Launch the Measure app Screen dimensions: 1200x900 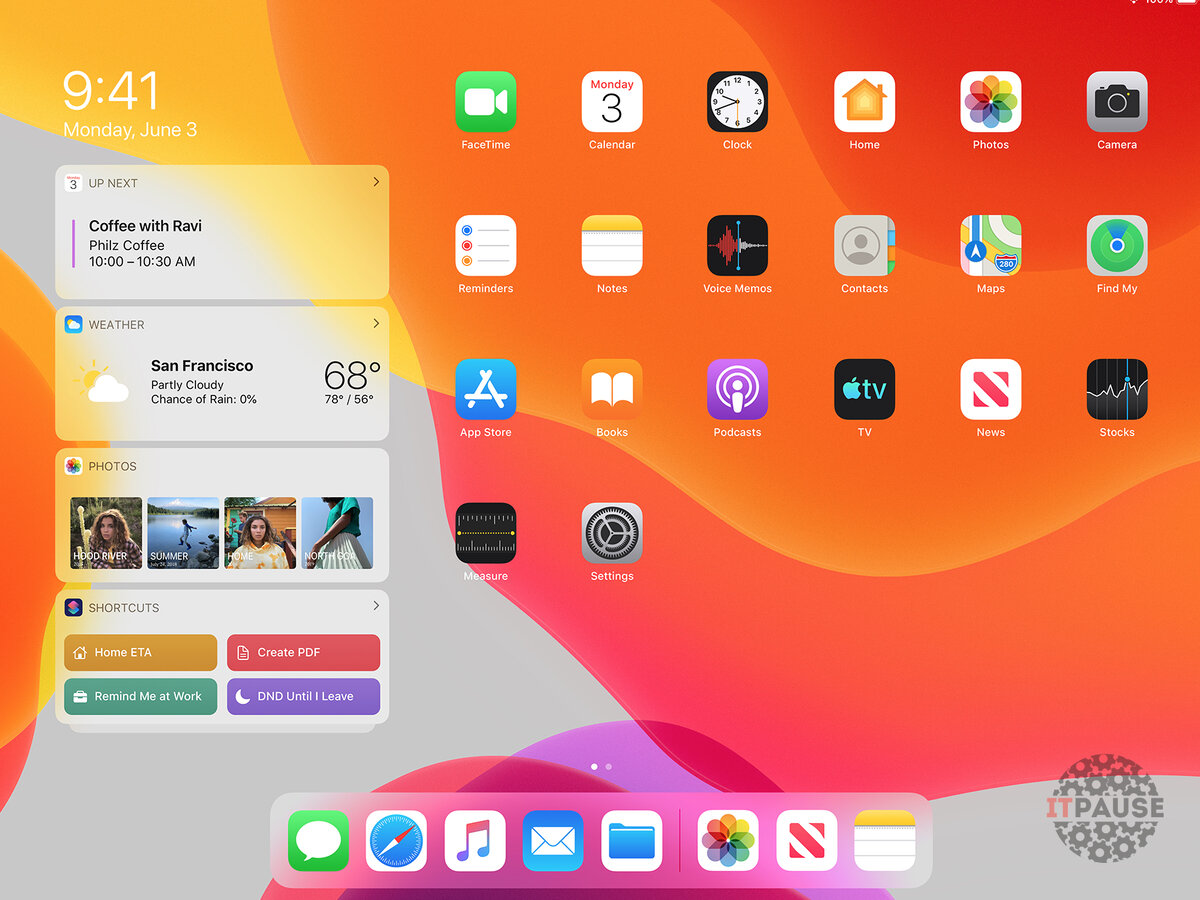pos(485,534)
